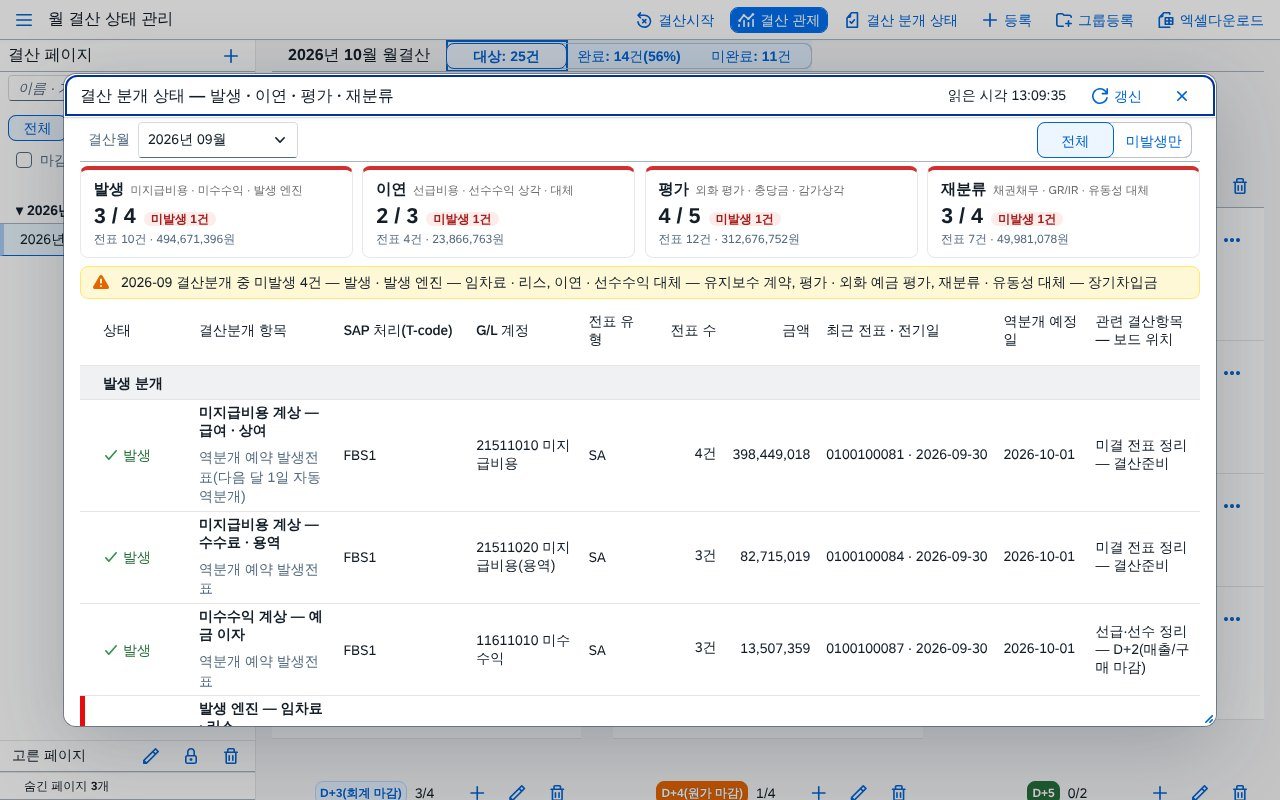Click the dialog resize handle at bottom corner
Image resolution: width=1280 pixels, height=800 pixels.
coord(1208,718)
